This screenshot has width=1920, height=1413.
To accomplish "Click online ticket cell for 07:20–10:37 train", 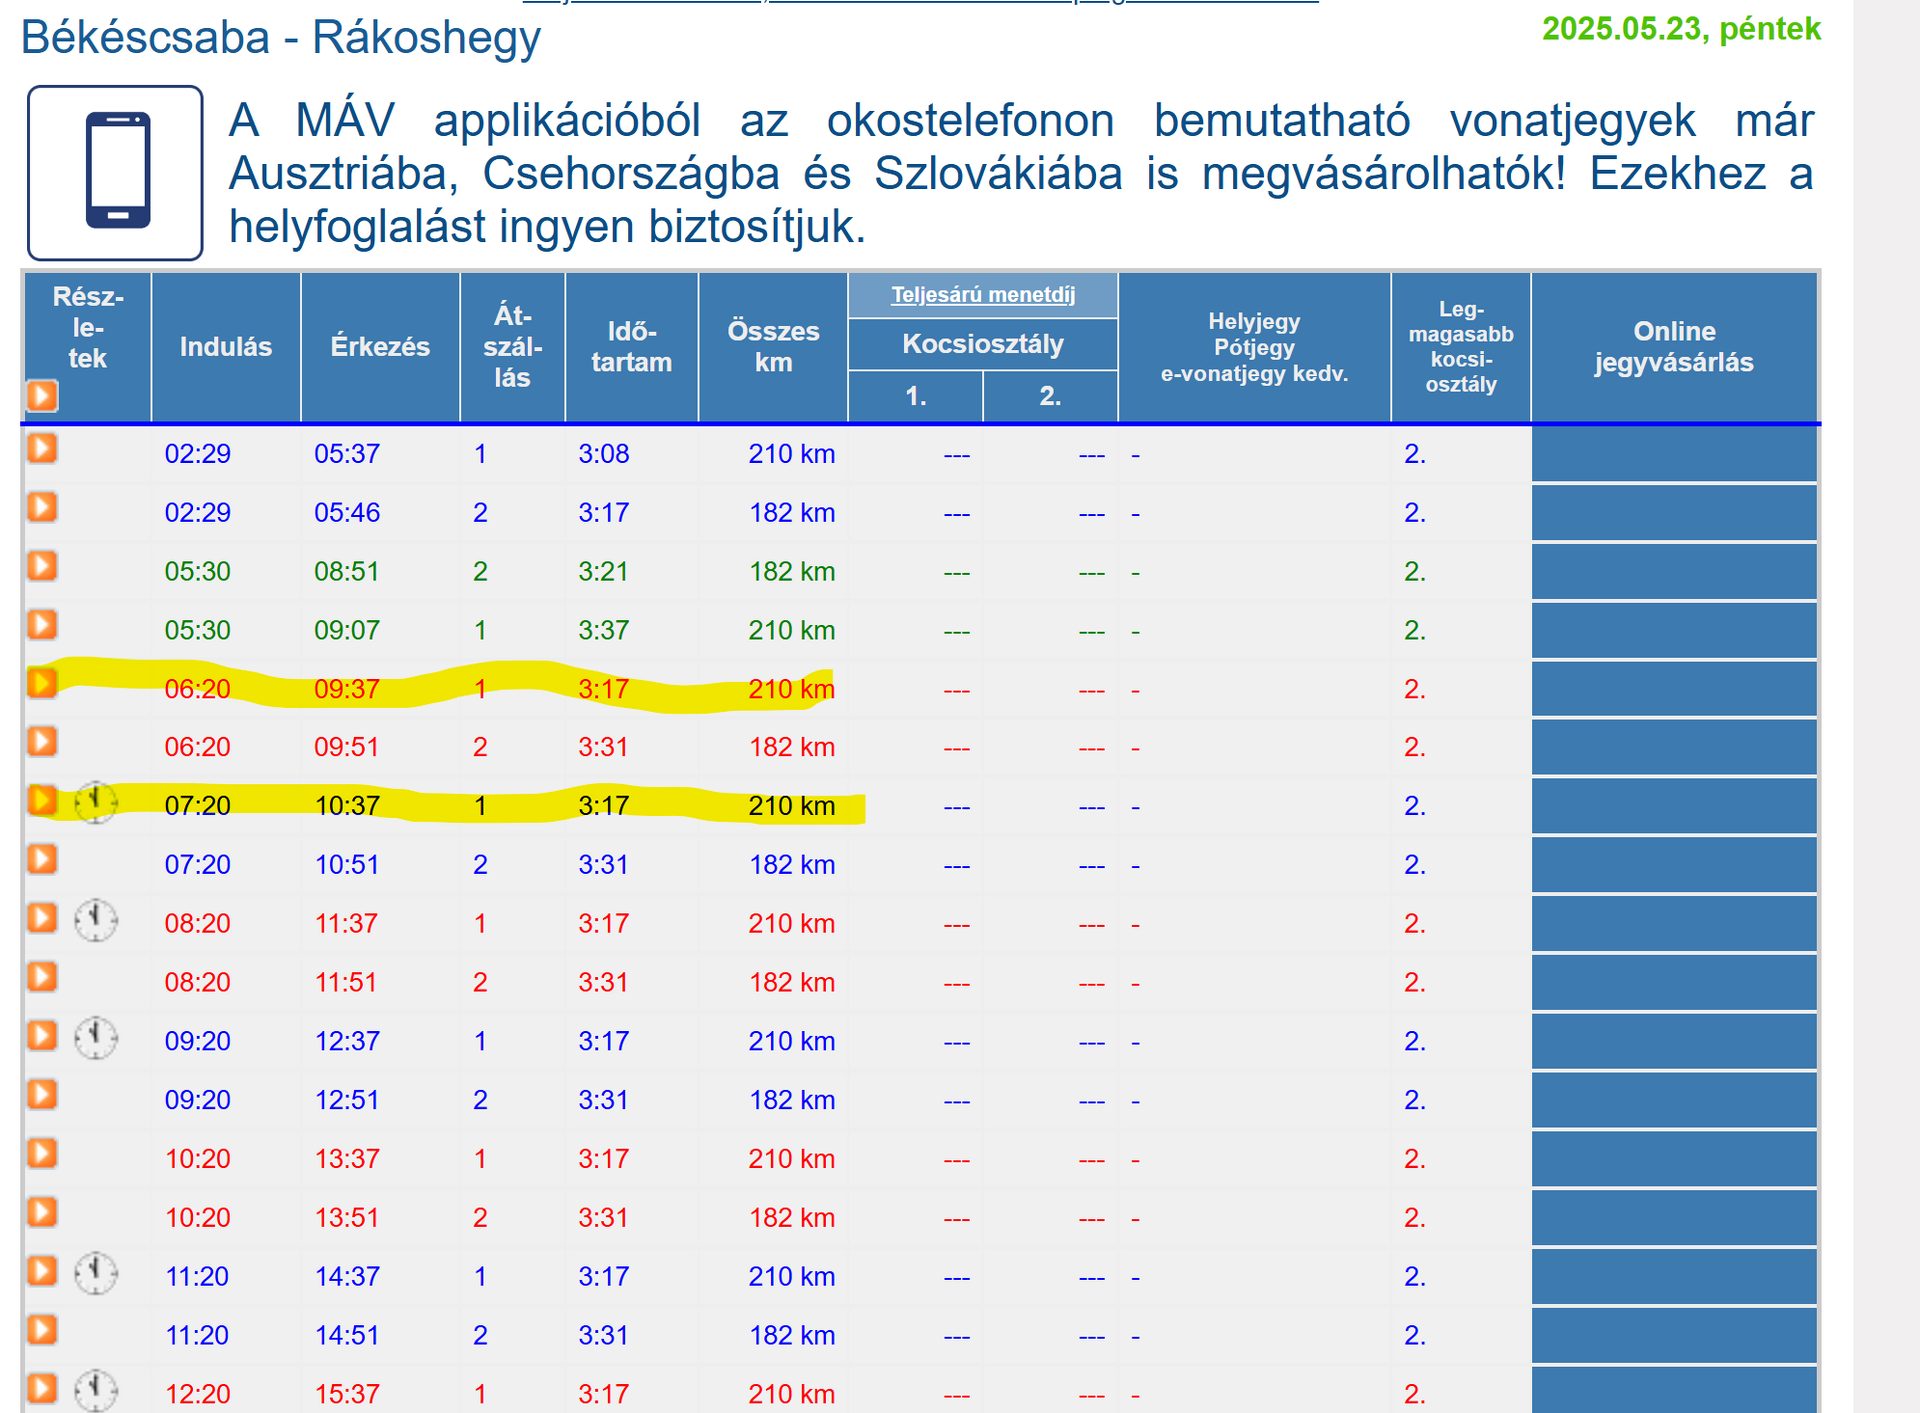I will [1673, 806].
